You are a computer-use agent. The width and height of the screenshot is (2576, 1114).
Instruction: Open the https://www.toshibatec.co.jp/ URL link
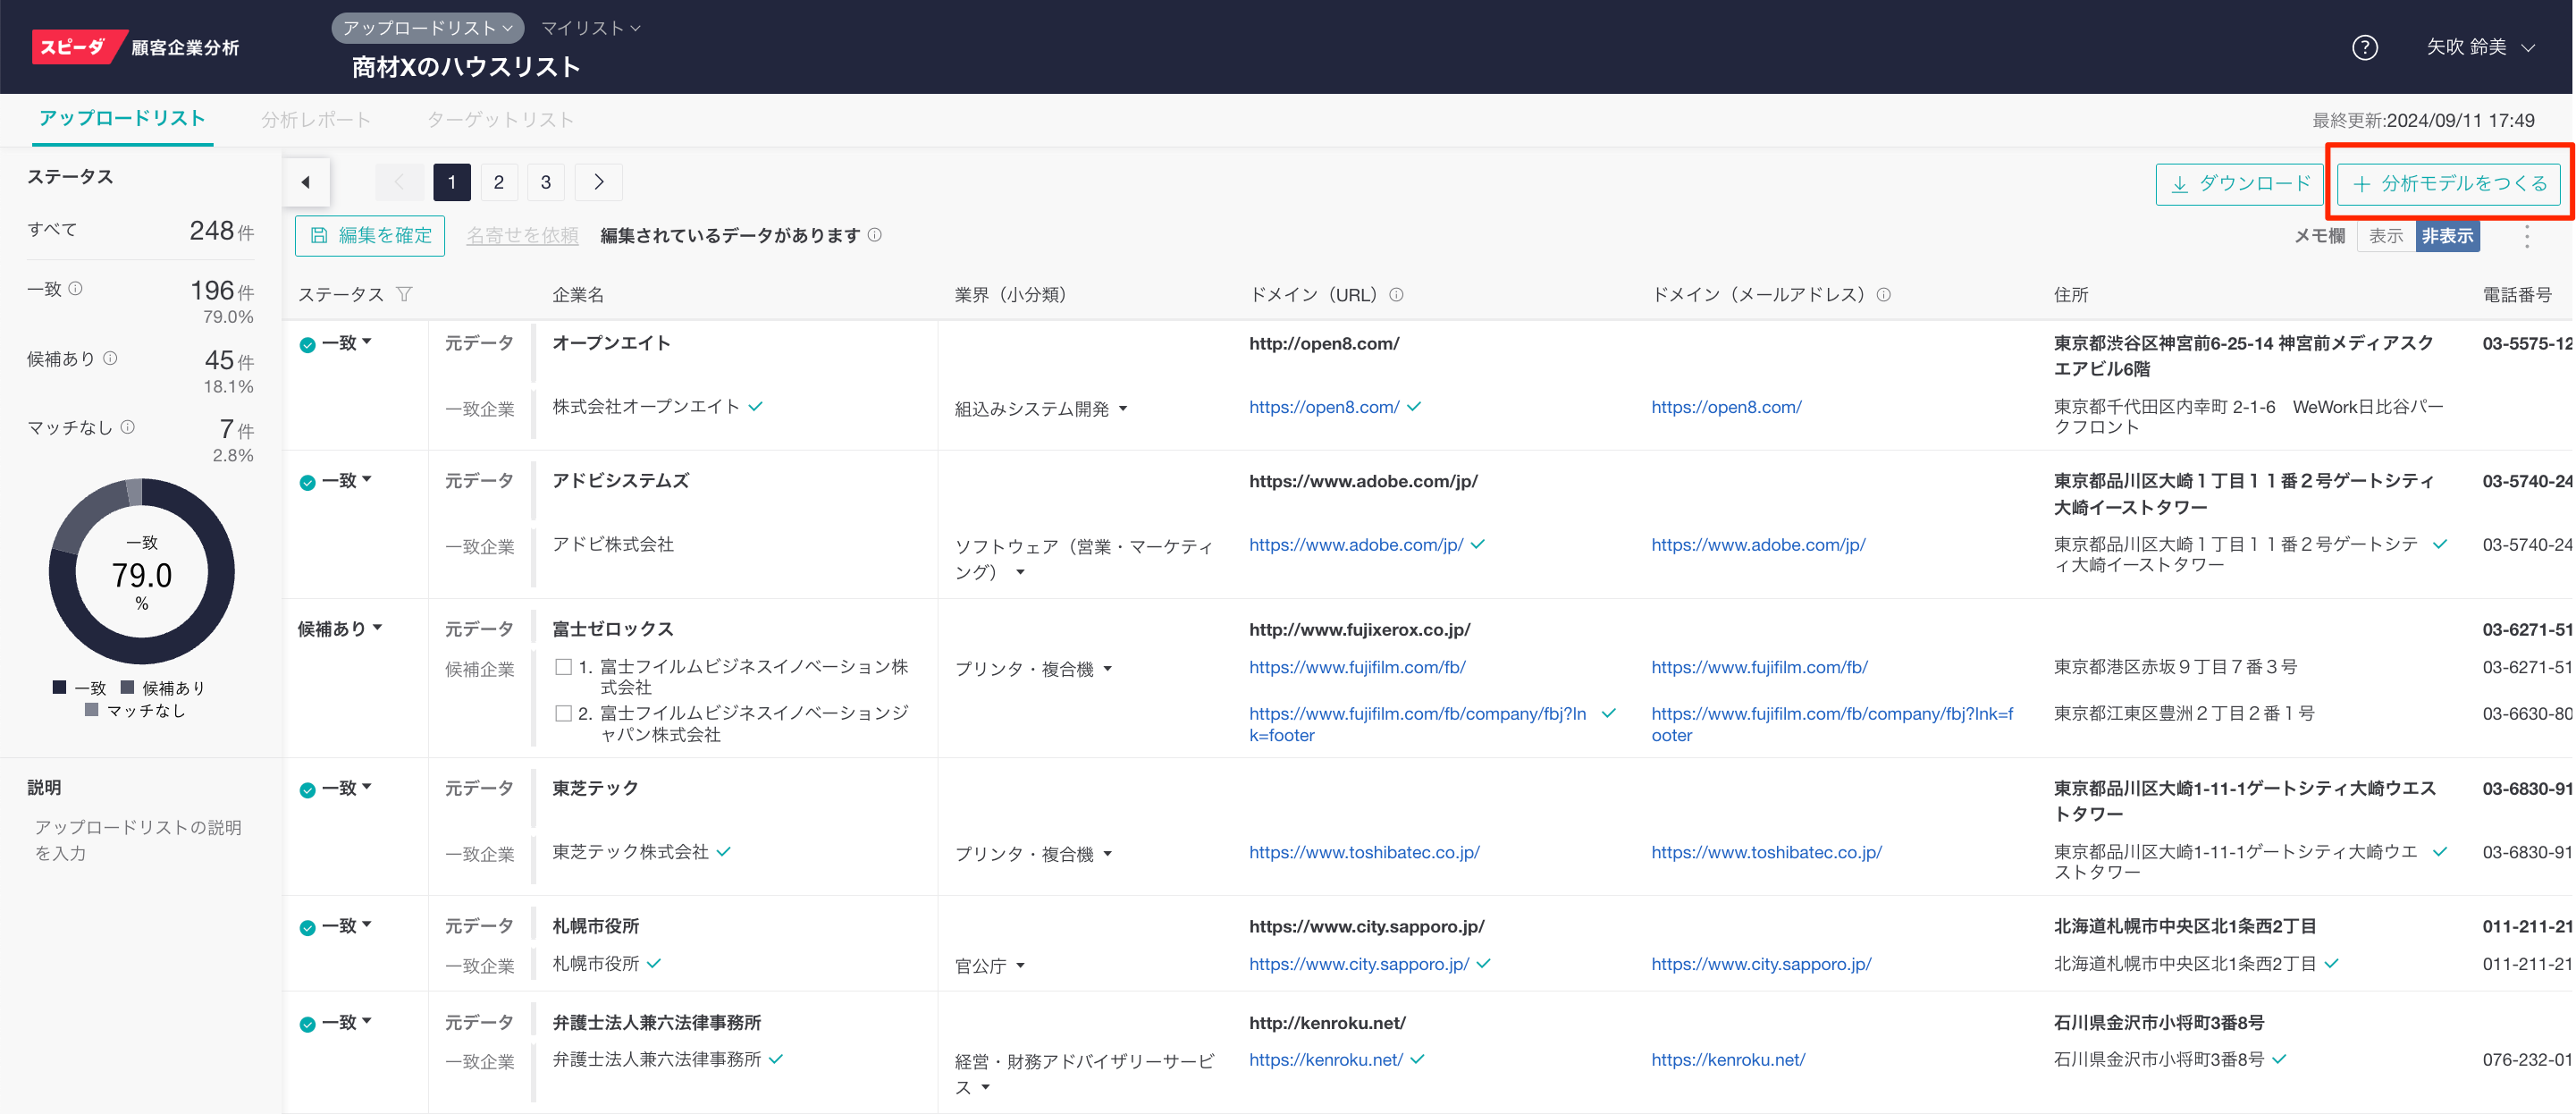(1364, 852)
